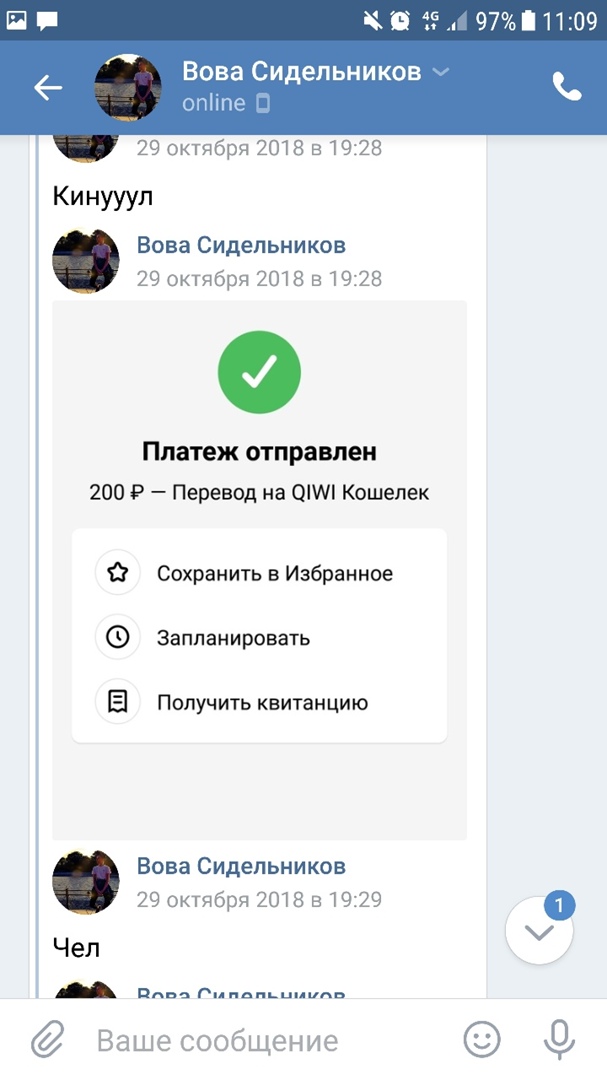Tap the back arrow in header

48,88
